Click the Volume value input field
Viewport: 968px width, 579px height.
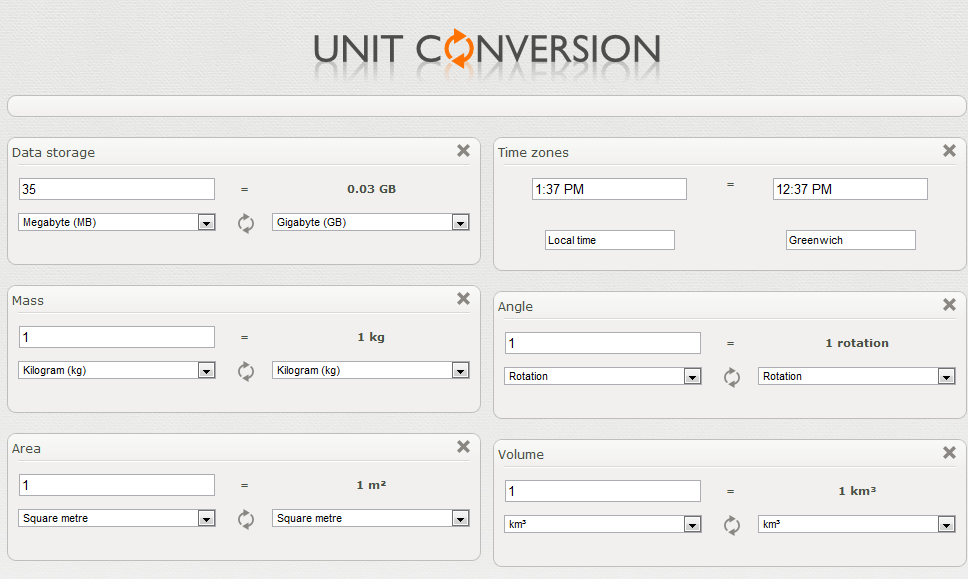tap(603, 491)
